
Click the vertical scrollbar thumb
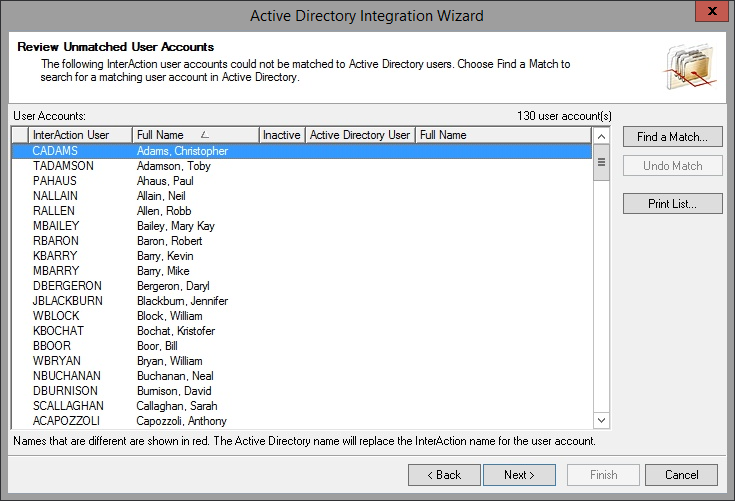tap(601, 163)
